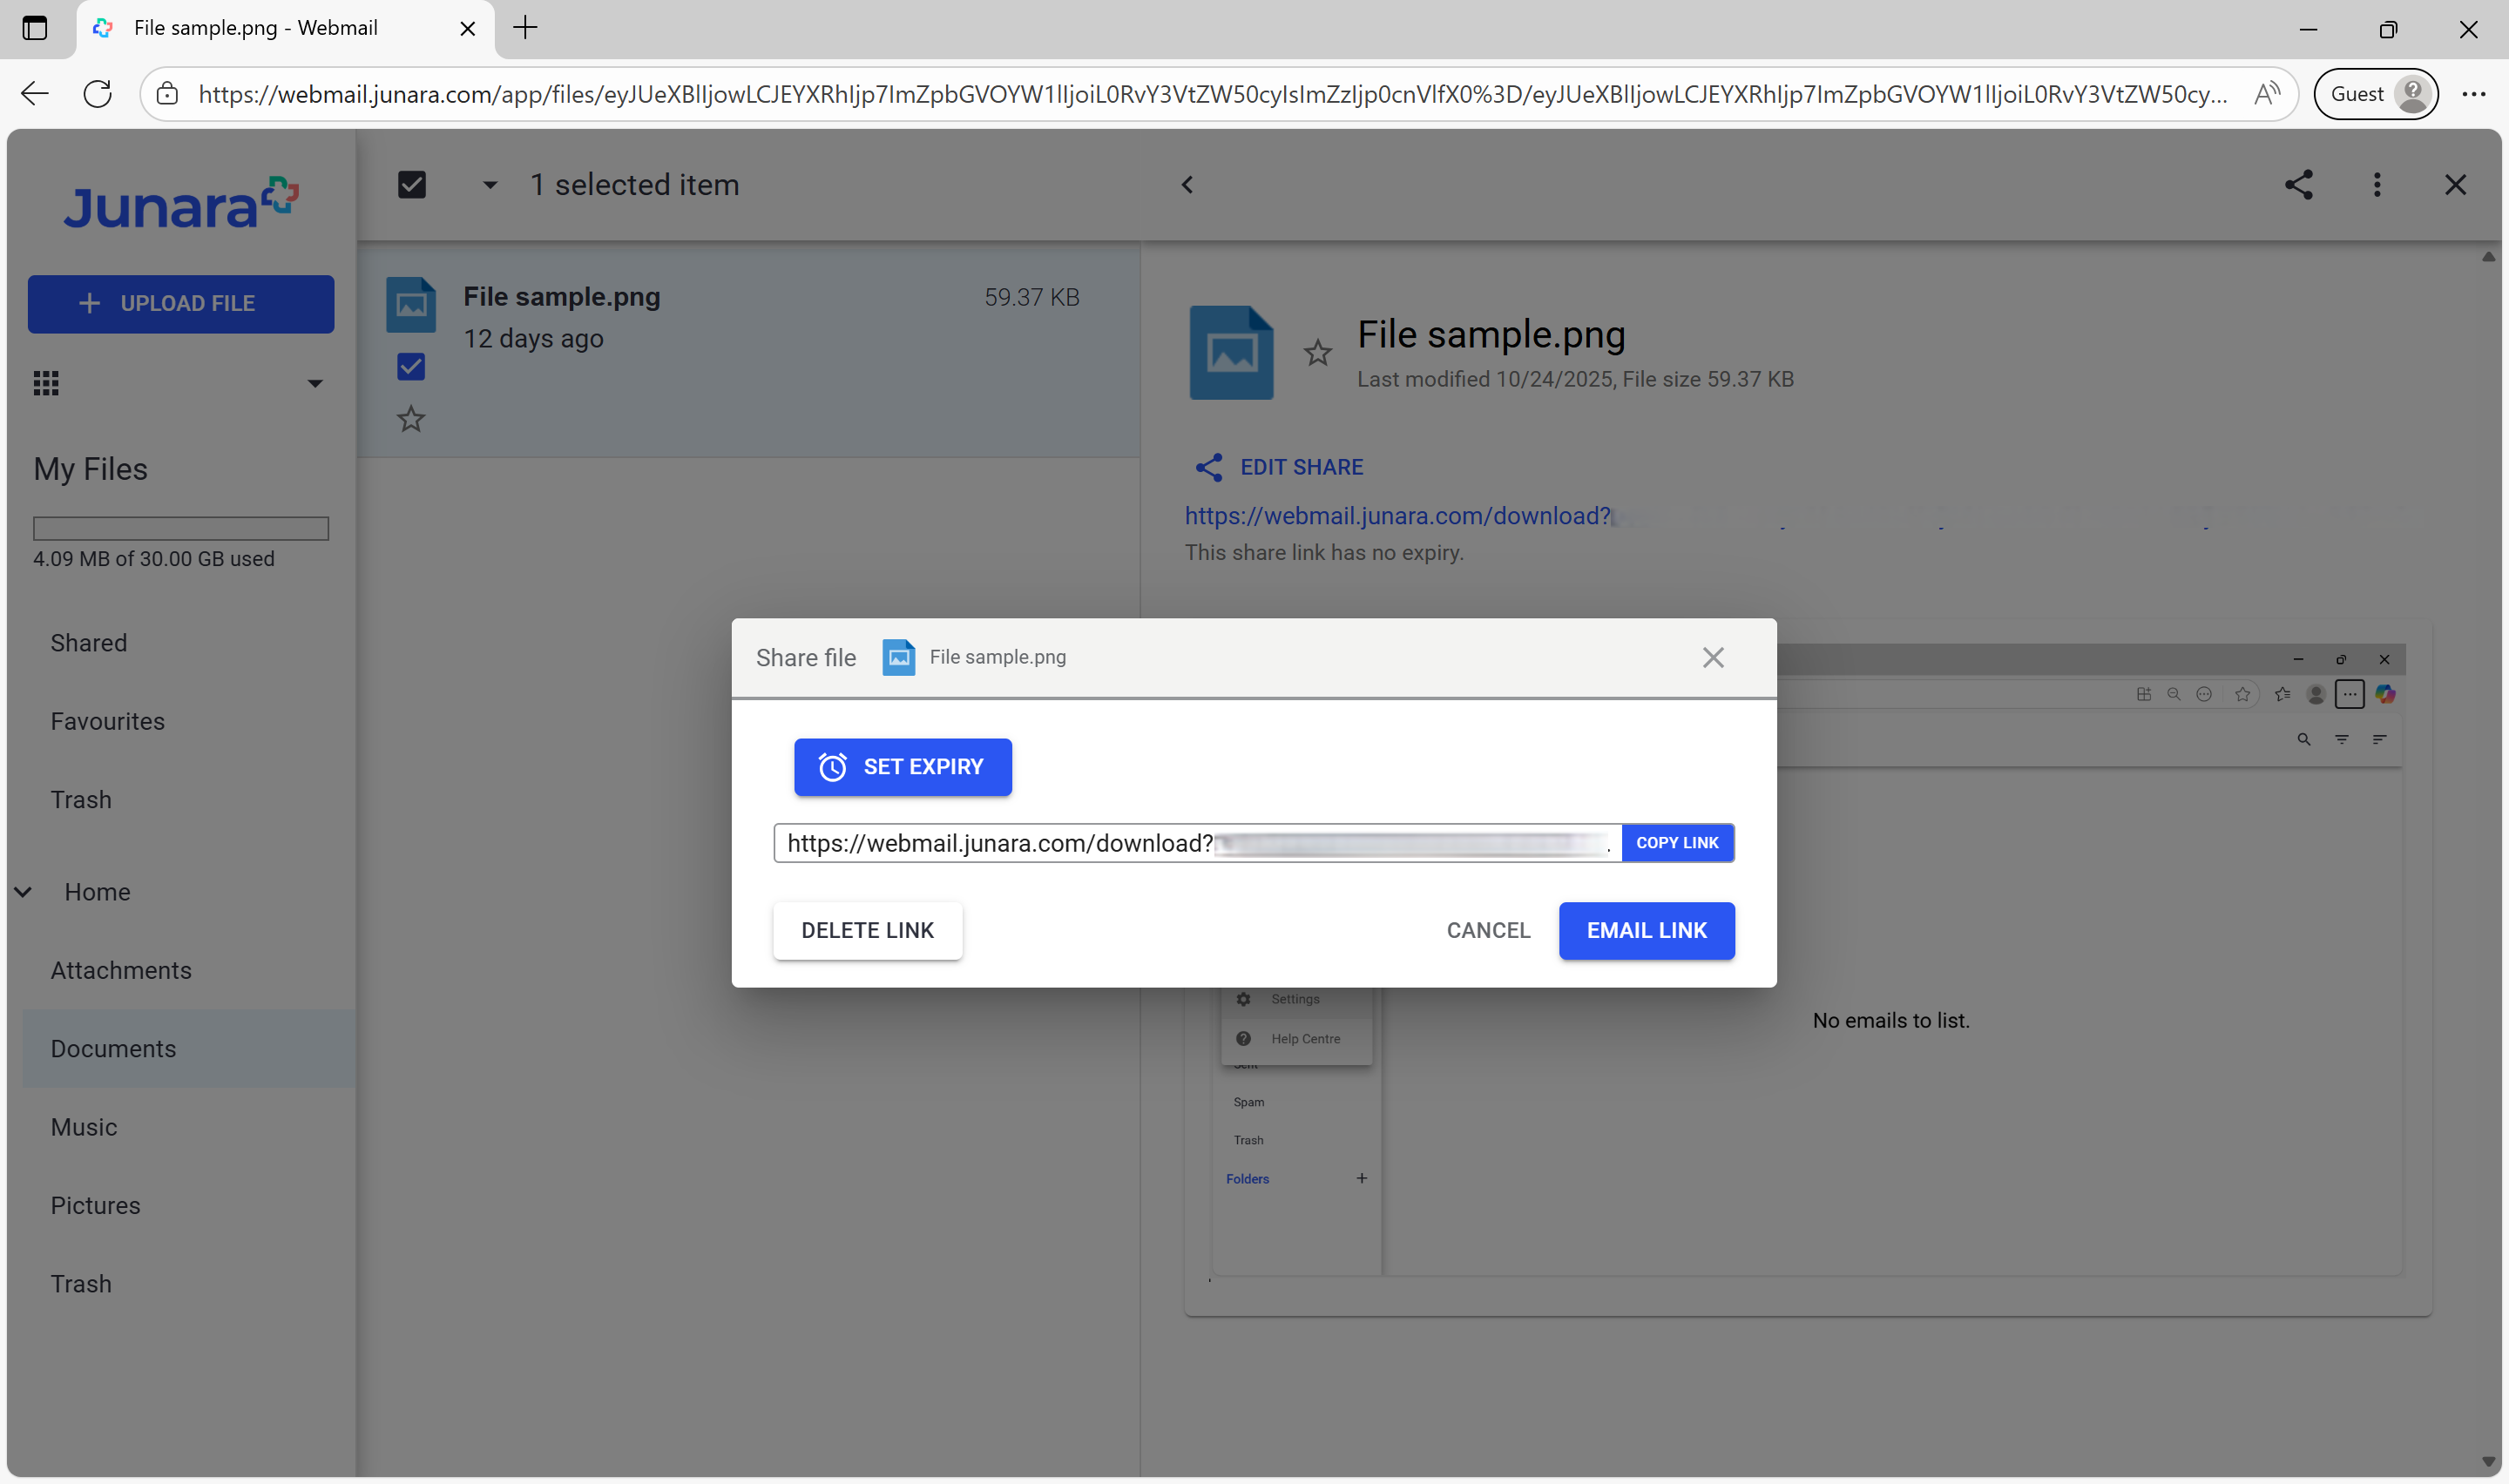
Task: Star the File sample.png list item
Action: (411, 419)
